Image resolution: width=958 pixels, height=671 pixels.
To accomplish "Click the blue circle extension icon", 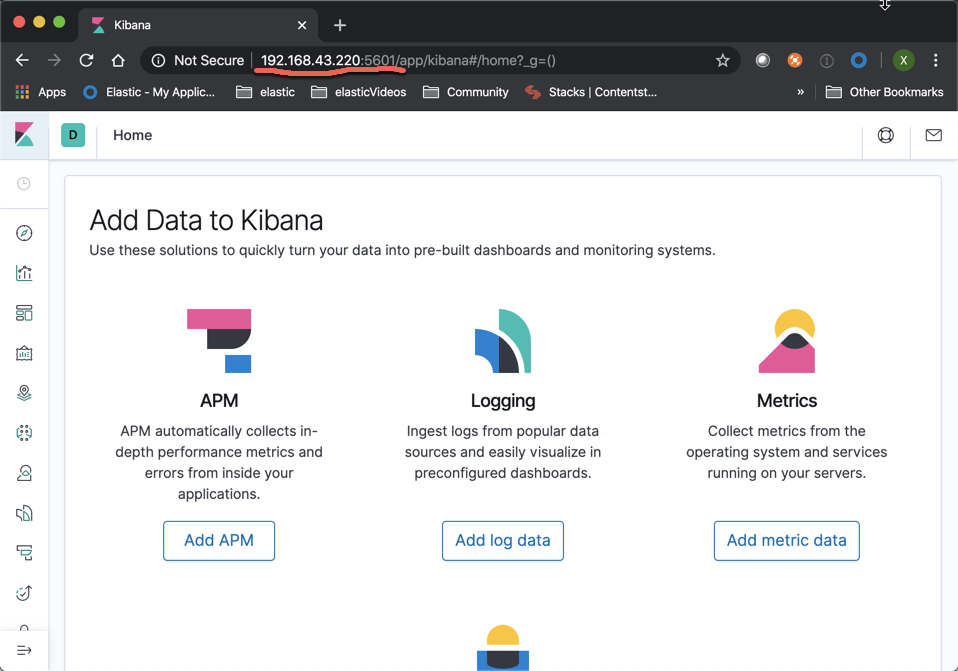I will tap(858, 60).
